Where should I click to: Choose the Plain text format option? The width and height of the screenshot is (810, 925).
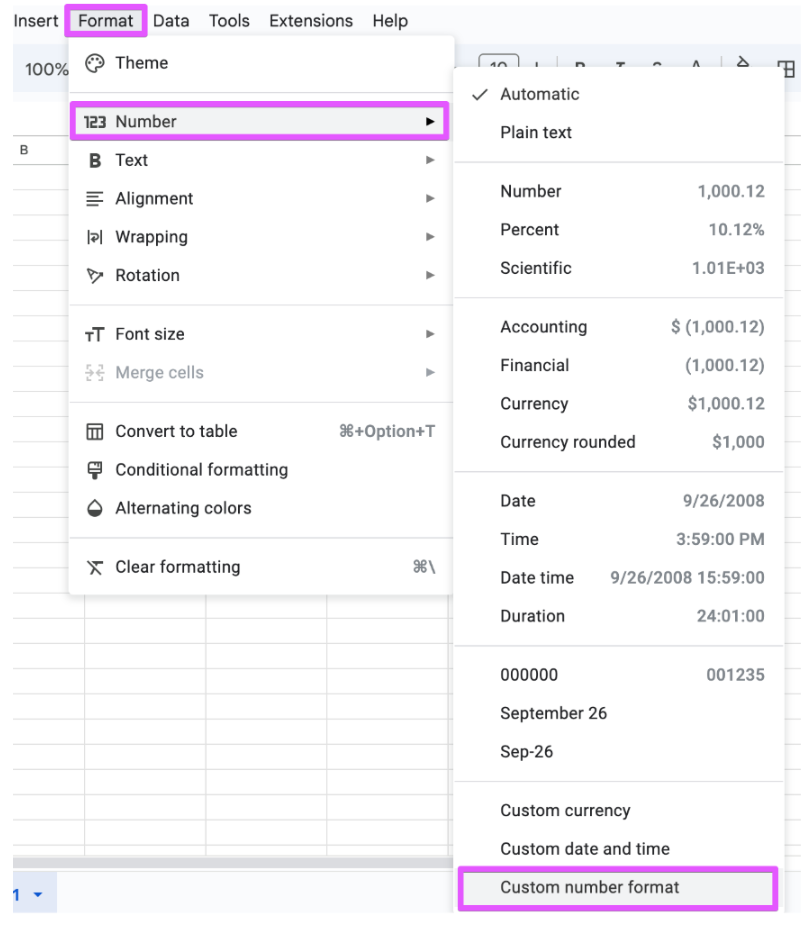tap(536, 133)
